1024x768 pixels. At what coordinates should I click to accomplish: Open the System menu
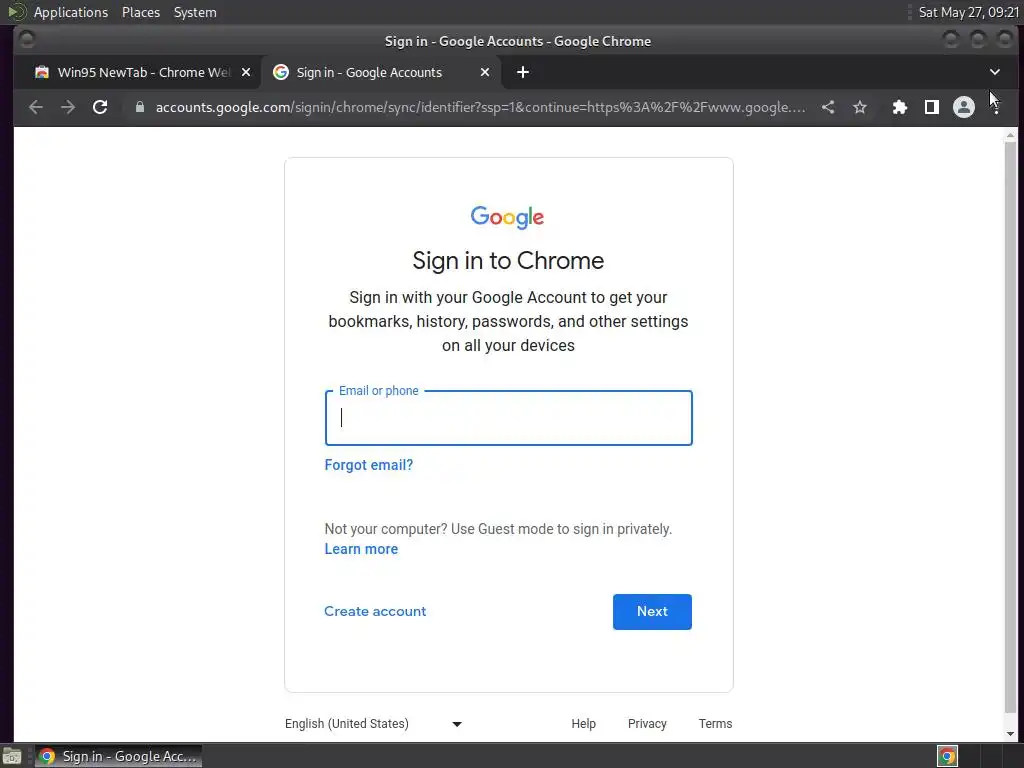click(195, 12)
